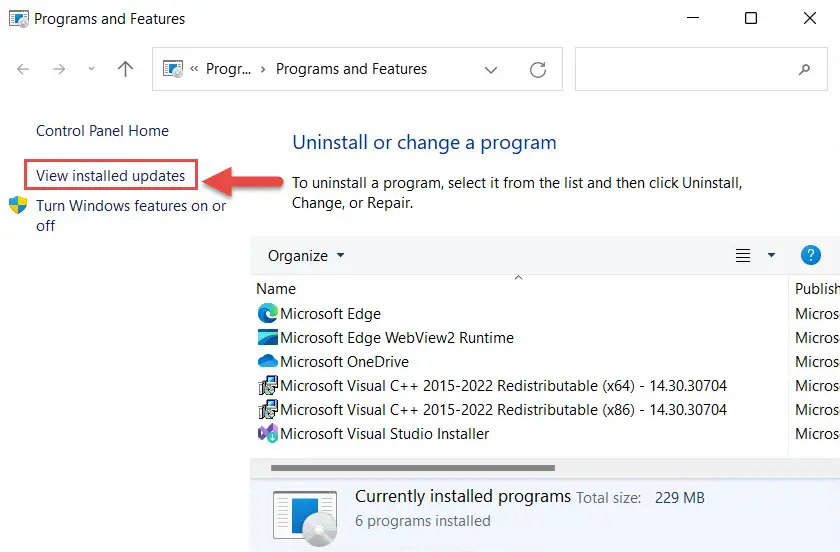Click the Publisher column header
Screen dimensions: 840x552
(817, 289)
